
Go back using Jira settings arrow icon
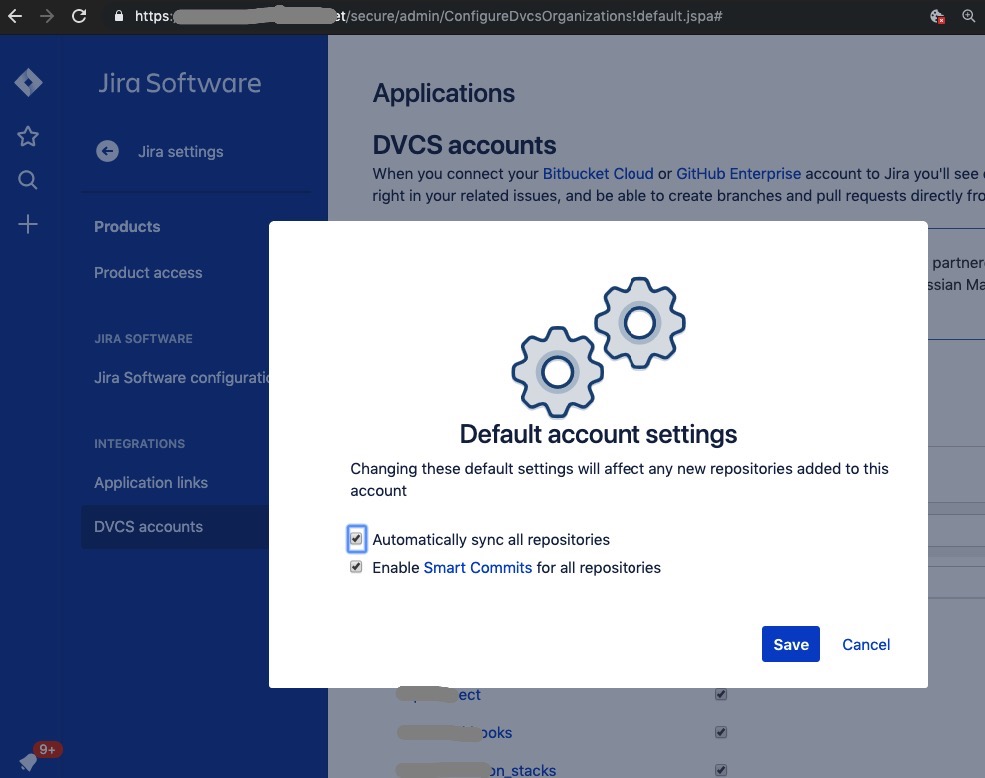(107, 151)
